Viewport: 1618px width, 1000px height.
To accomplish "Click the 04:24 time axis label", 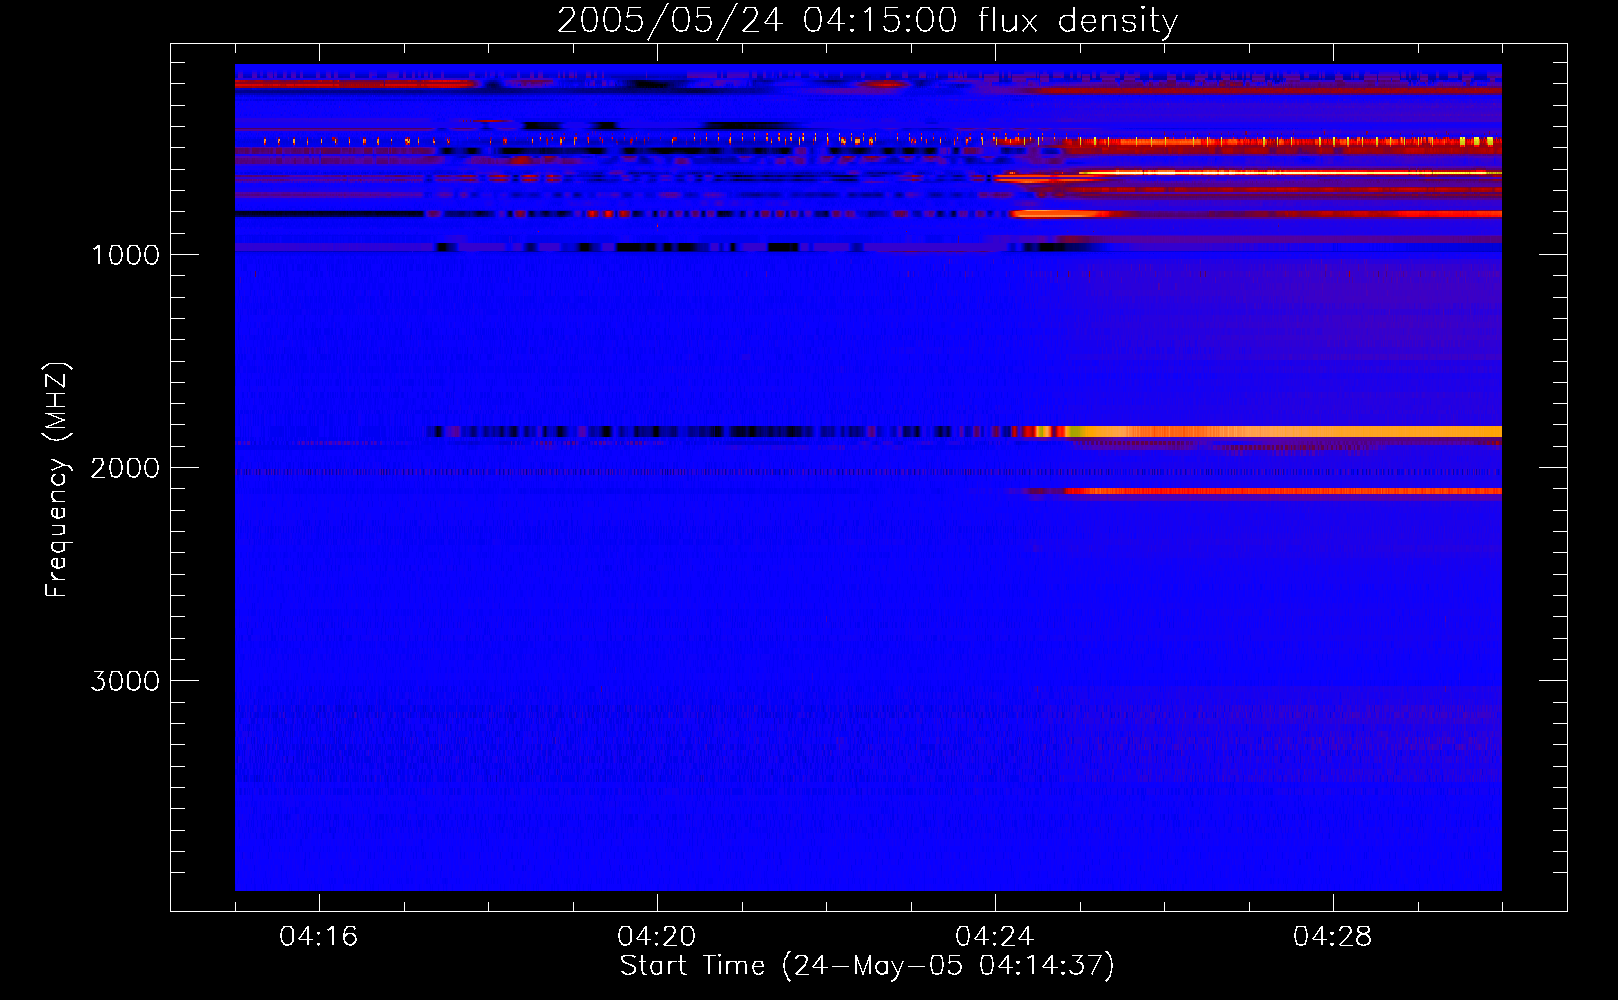I will point(995,937).
